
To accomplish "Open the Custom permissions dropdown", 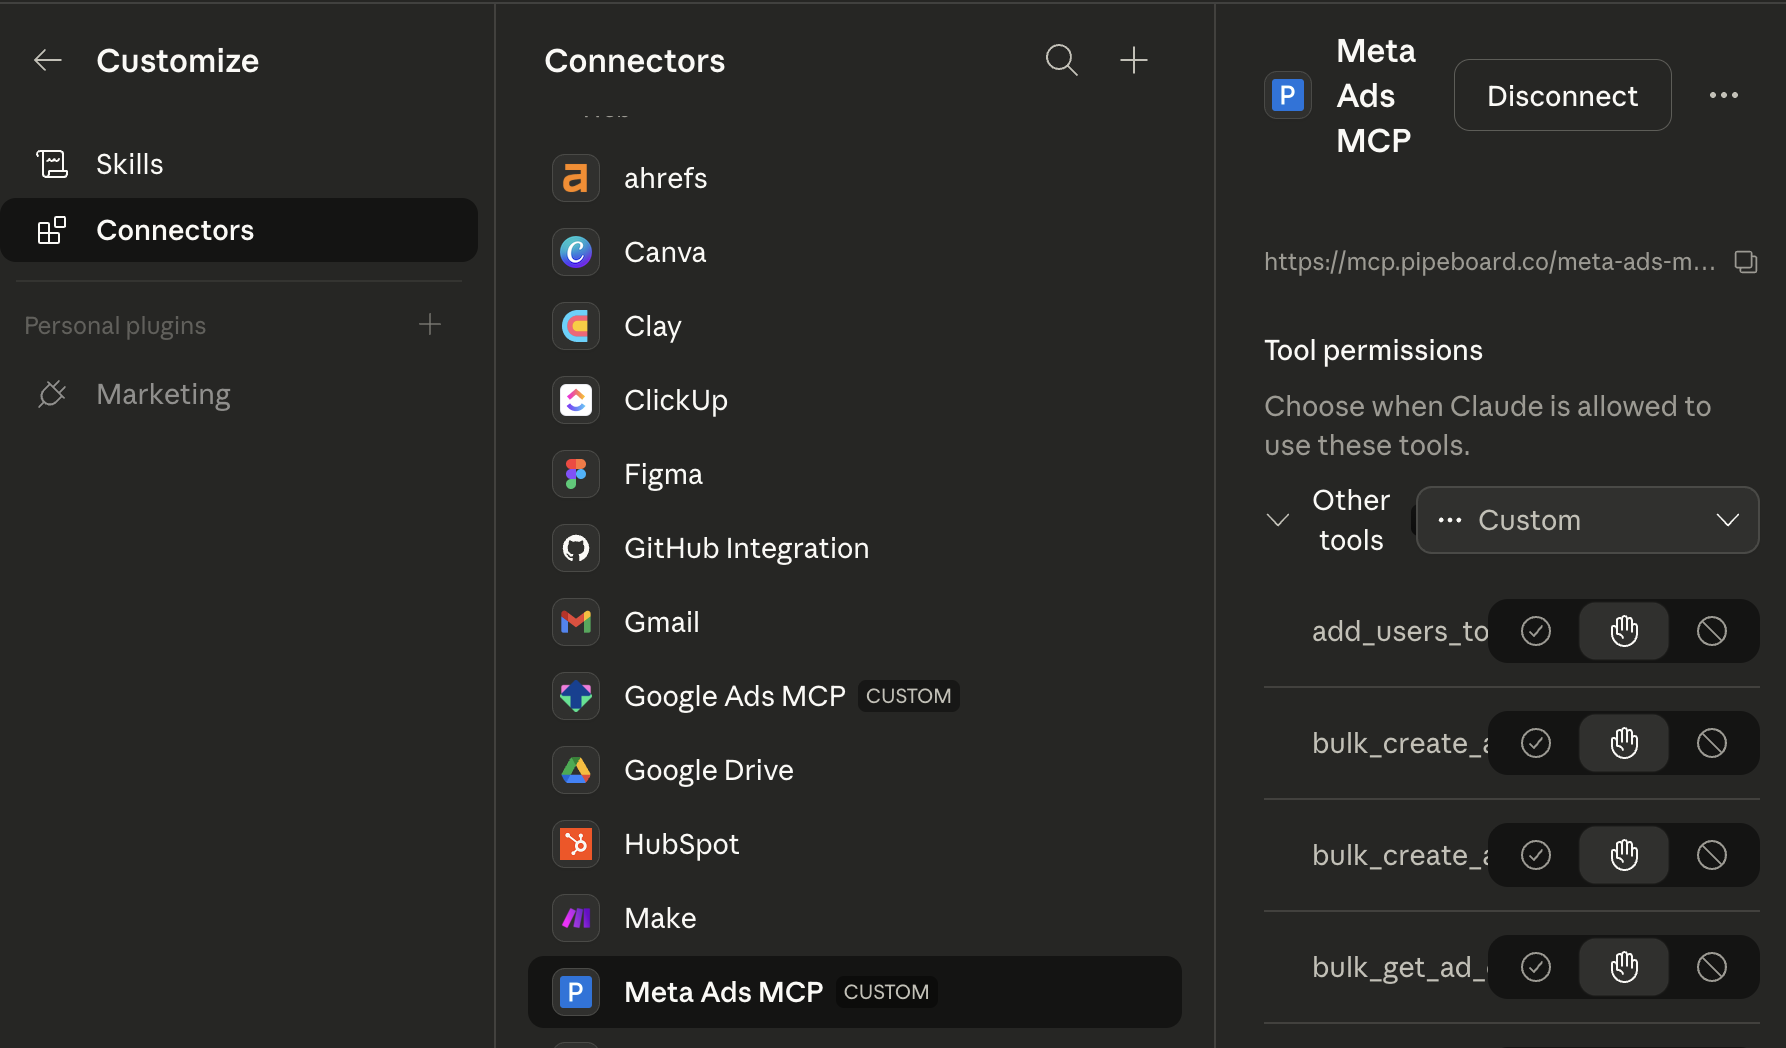I will click(1587, 520).
